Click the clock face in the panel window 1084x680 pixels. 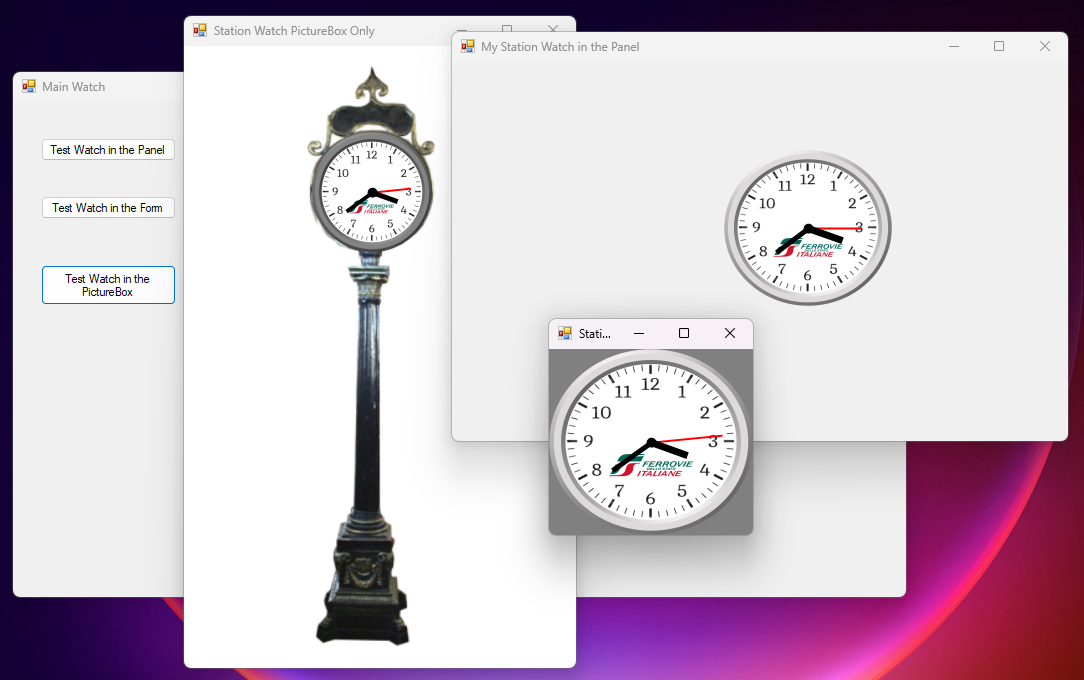pos(807,228)
